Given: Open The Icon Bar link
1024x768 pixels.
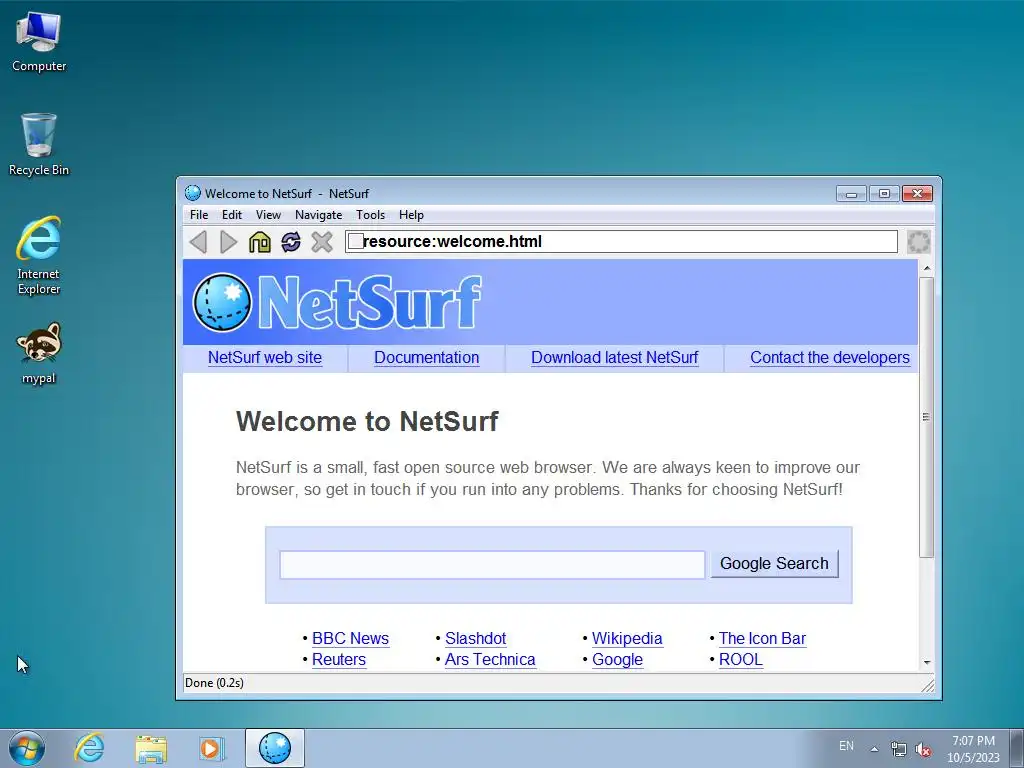Looking at the screenshot, I should 762,639.
